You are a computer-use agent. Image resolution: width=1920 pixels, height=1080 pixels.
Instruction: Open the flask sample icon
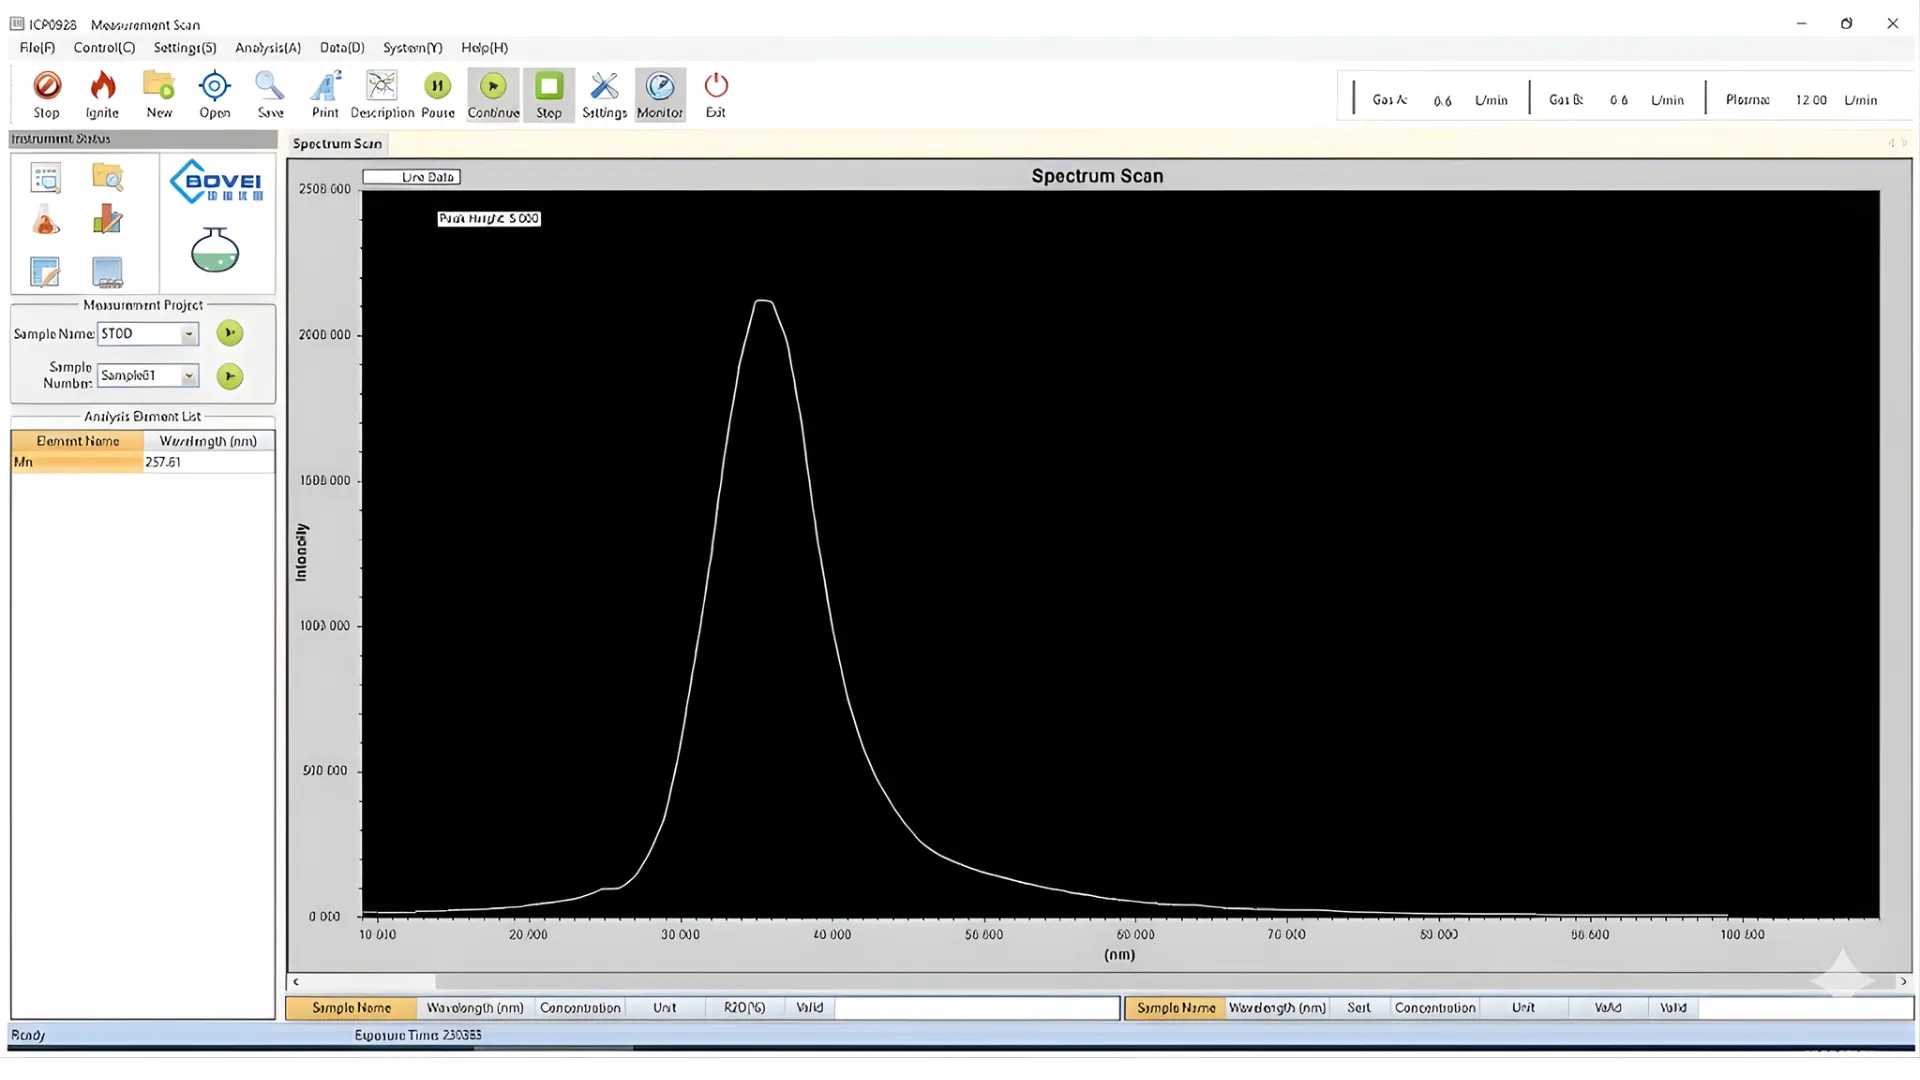tap(215, 250)
